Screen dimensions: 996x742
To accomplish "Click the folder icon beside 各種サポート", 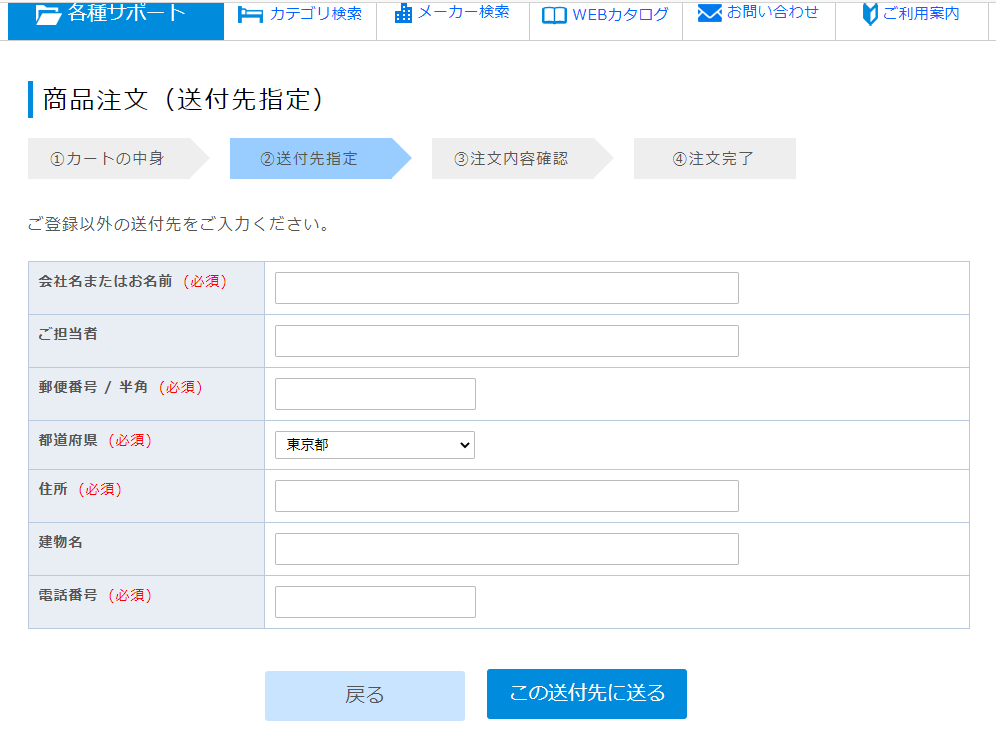I will pos(48,14).
